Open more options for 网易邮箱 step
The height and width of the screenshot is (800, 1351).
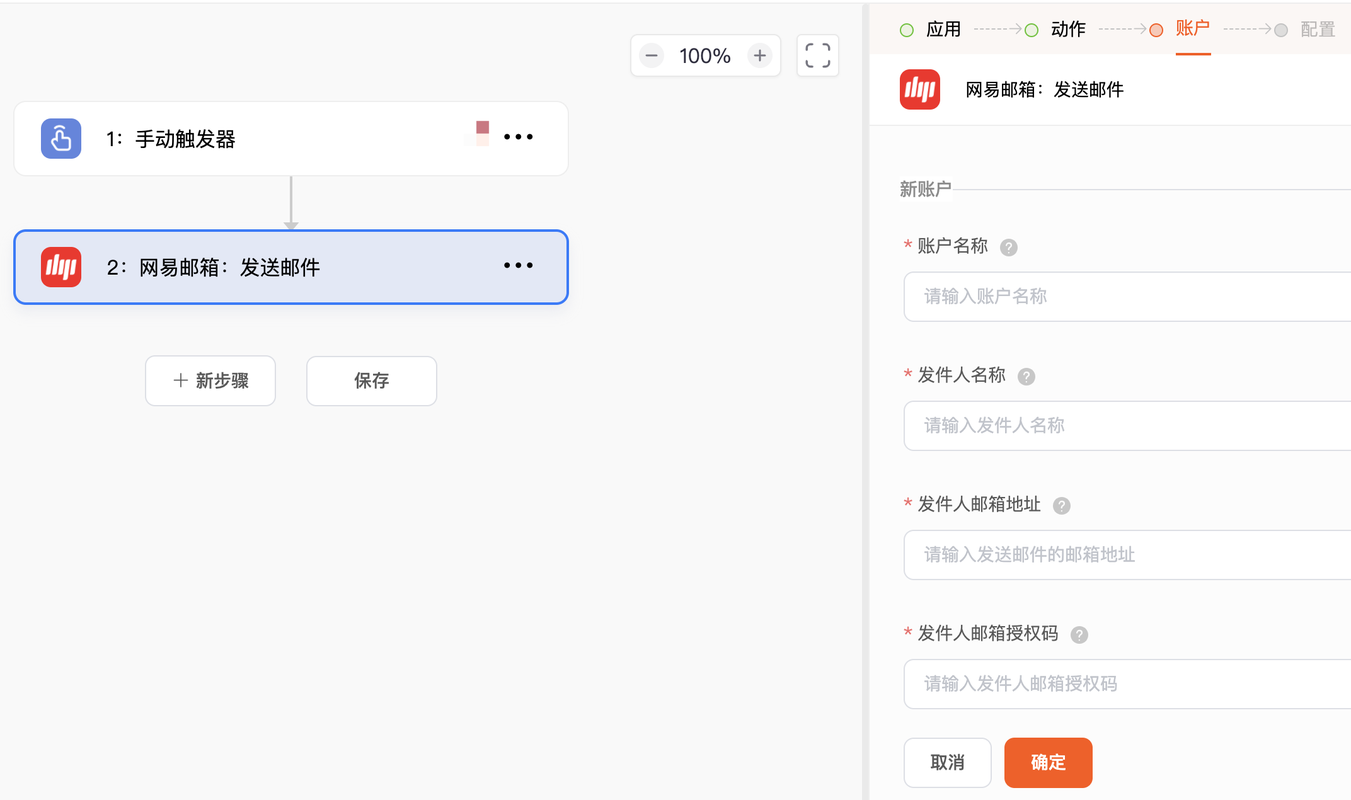click(518, 266)
